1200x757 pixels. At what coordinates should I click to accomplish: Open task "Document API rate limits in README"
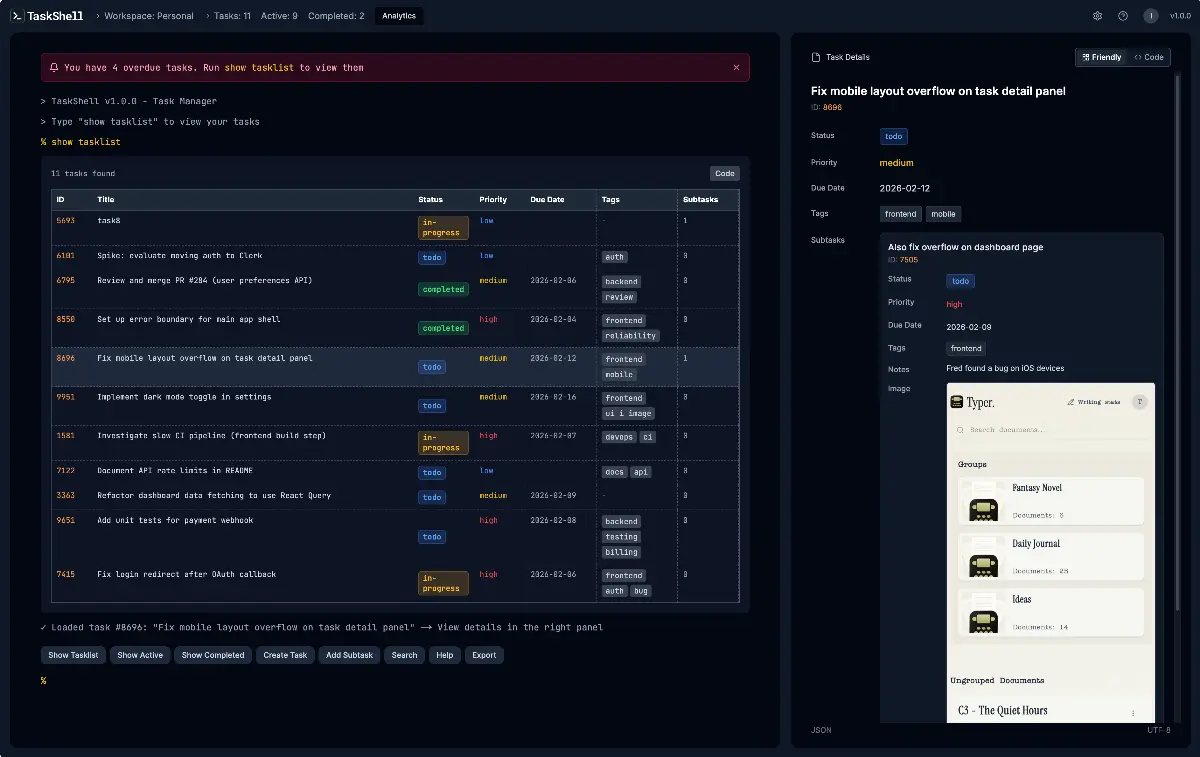coord(175,471)
